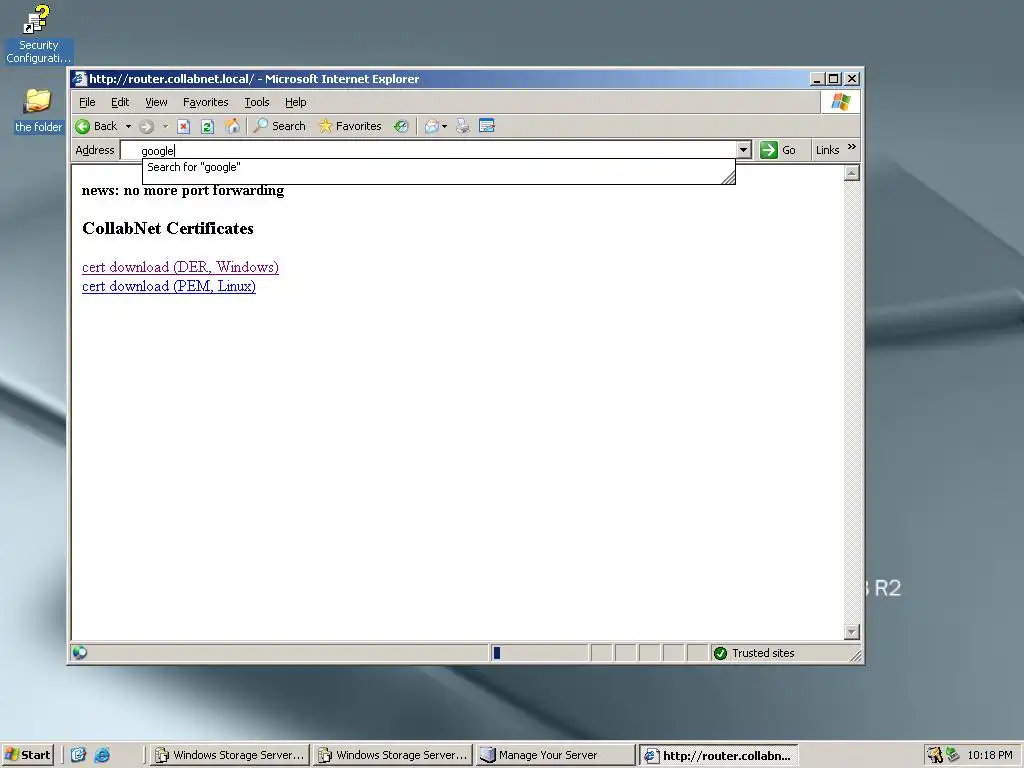Go to the Home page icon
This screenshot has width=1024, height=768.
232,126
